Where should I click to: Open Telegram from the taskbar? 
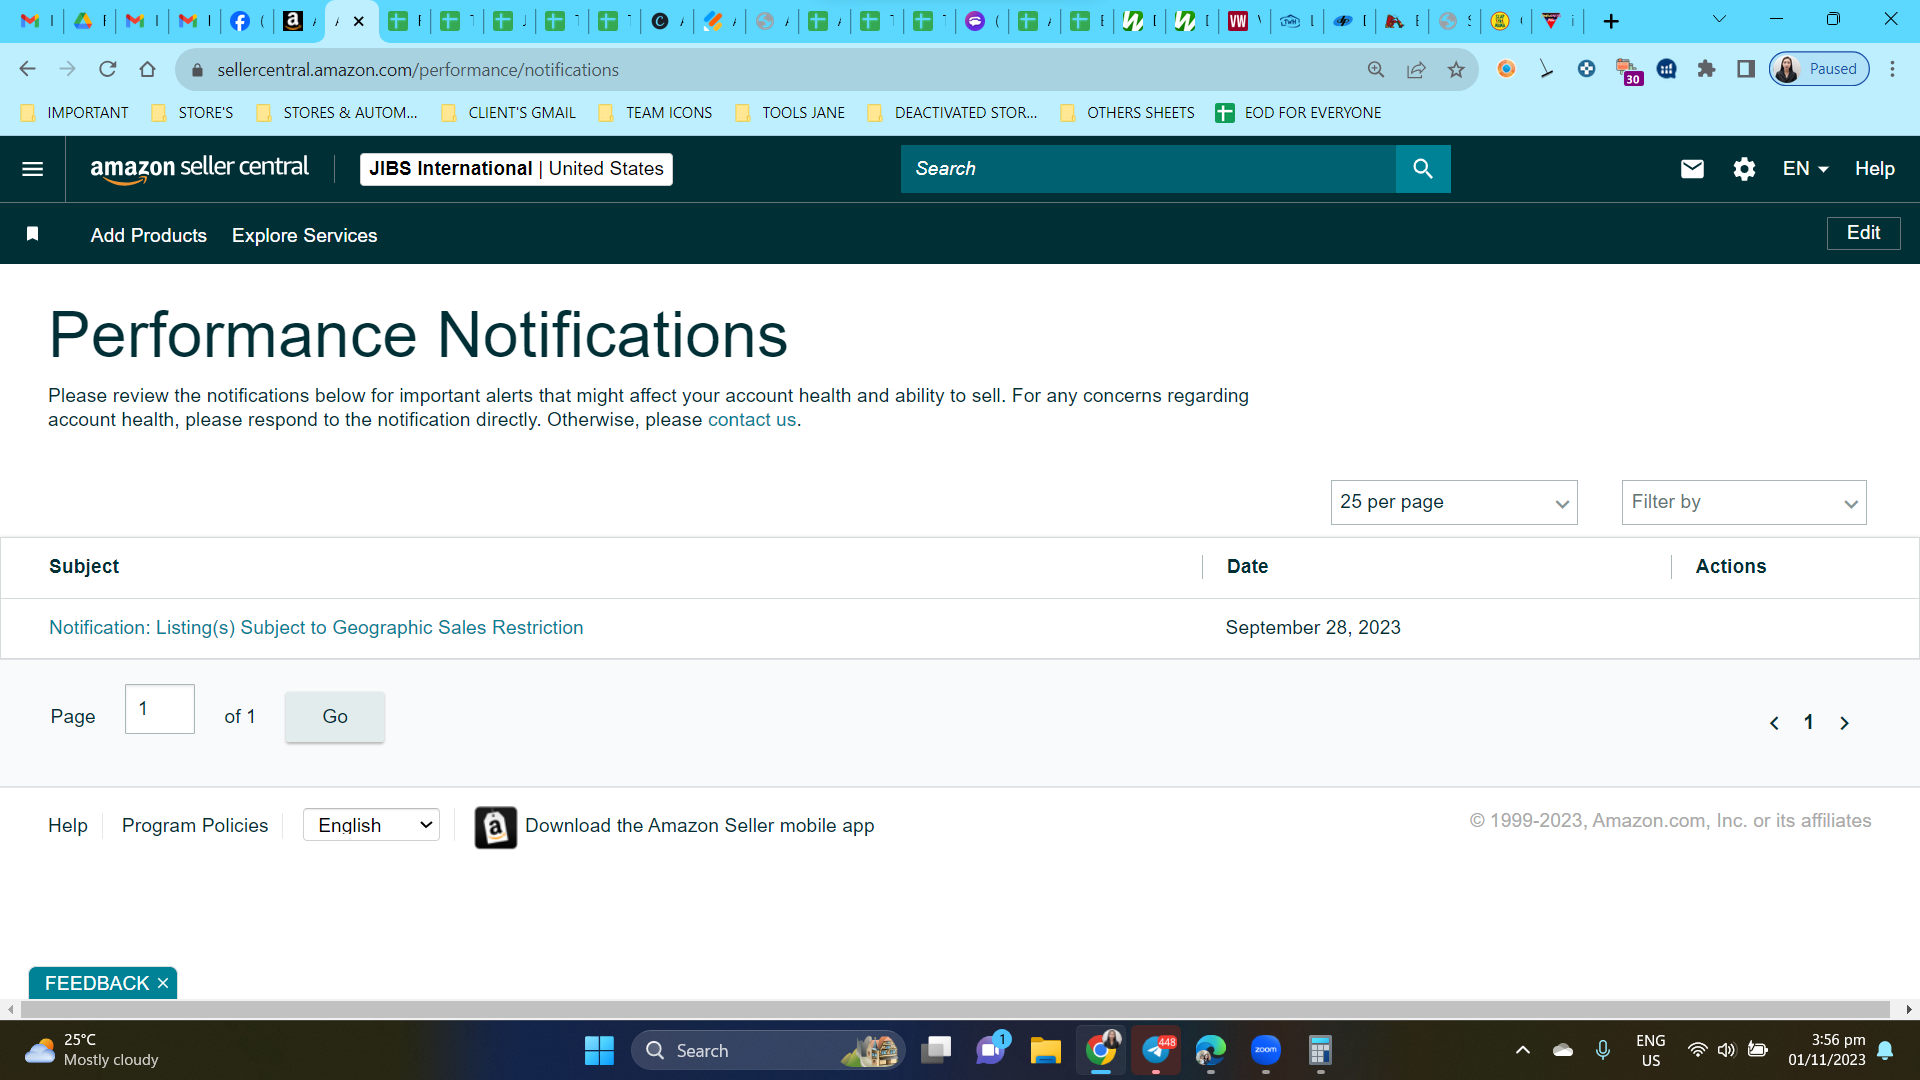pyautogui.click(x=1156, y=1050)
